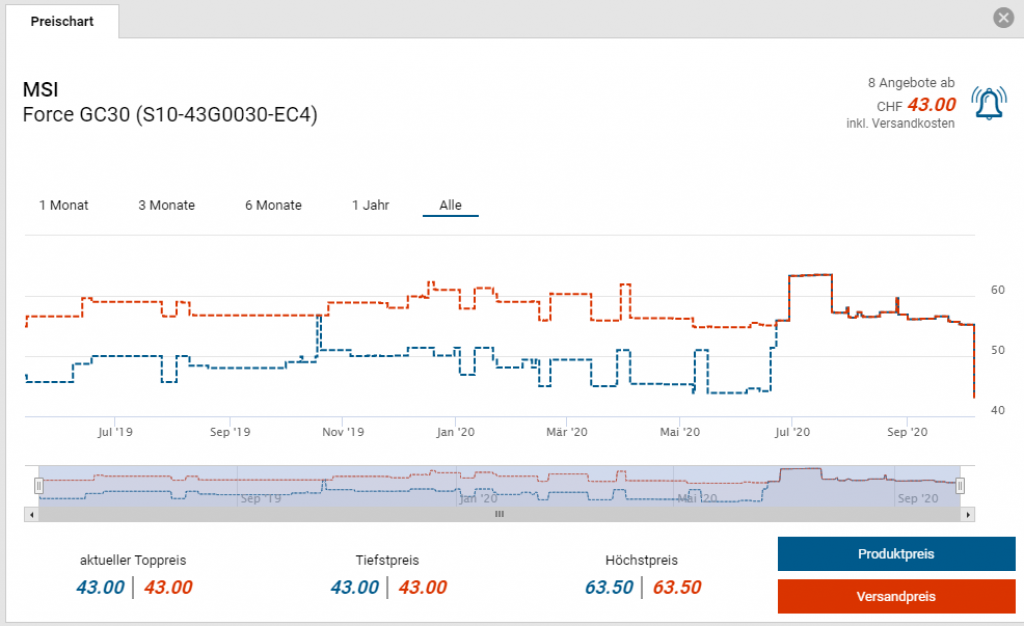Click the 8 Angebote ab text
The image size is (1024, 626).
[x=910, y=84]
